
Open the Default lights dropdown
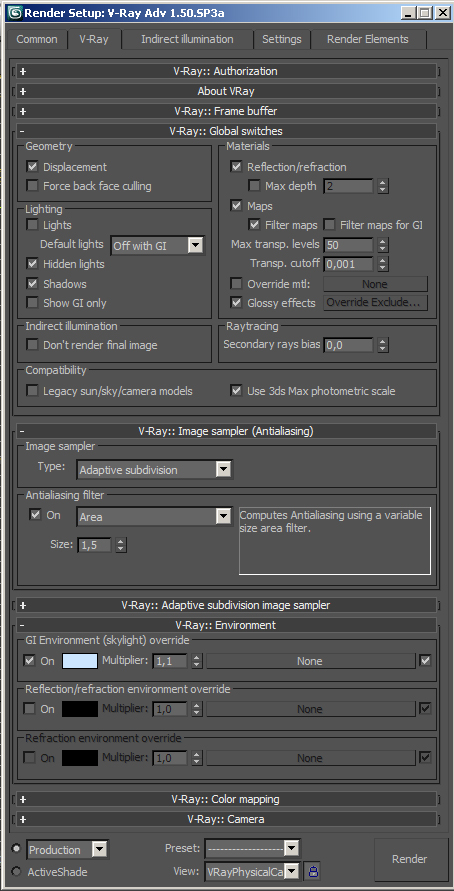(x=157, y=245)
